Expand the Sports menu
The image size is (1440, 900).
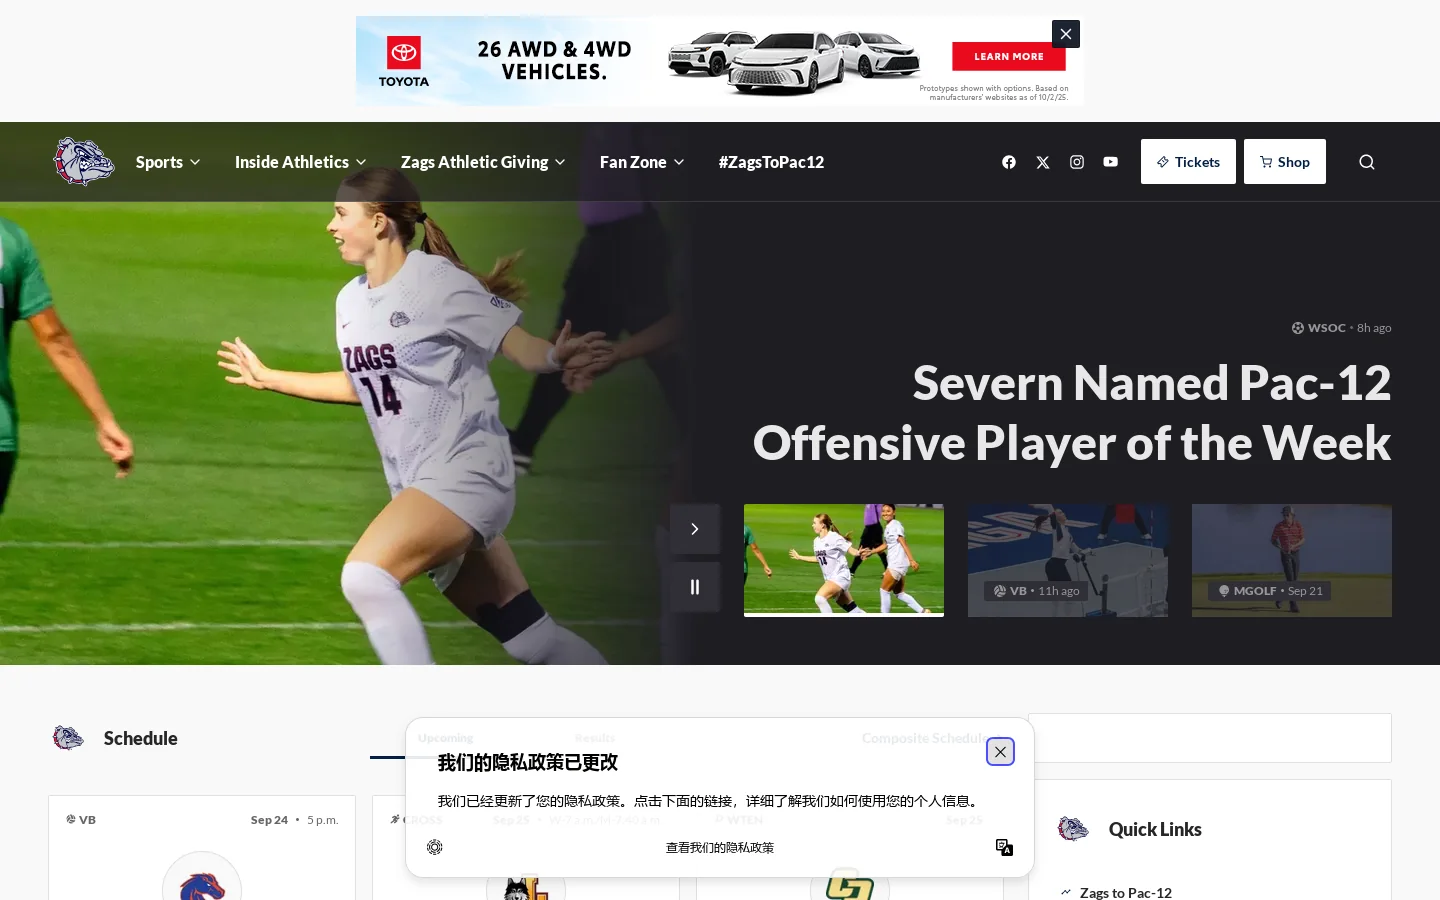(168, 162)
